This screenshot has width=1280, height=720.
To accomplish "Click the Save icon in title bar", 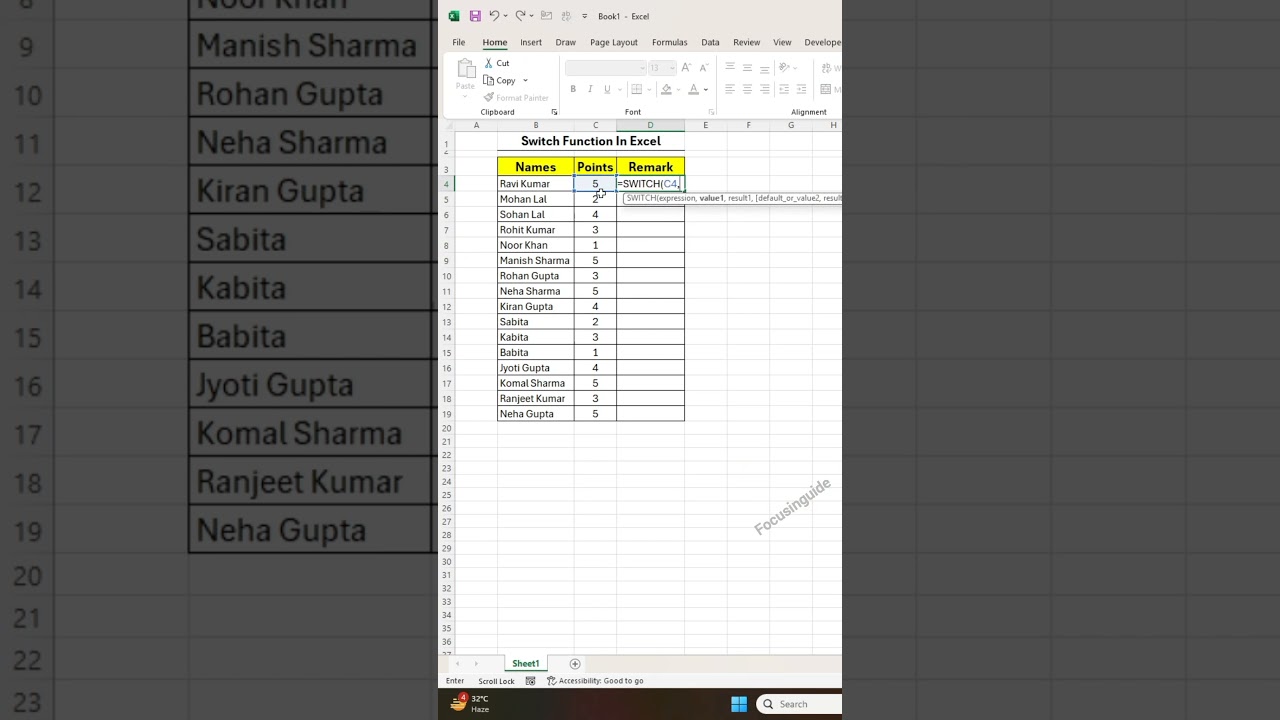I will coord(475,16).
